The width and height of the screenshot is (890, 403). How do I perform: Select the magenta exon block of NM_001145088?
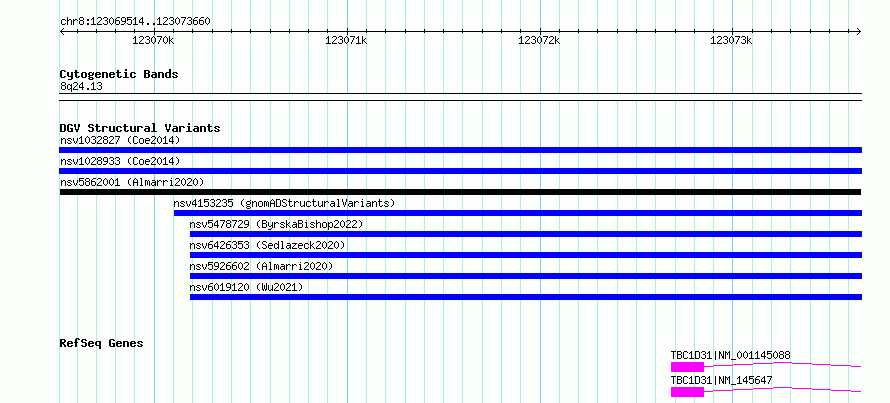click(687, 367)
